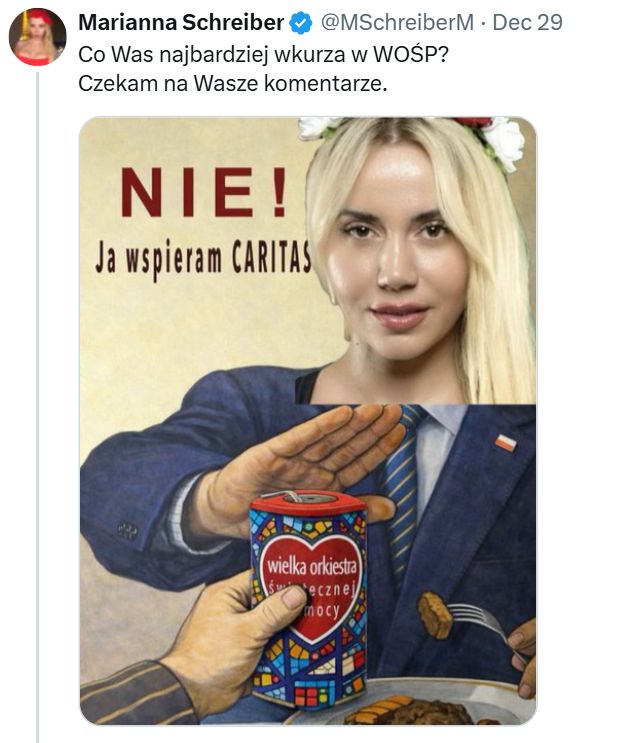This screenshot has width=637, height=743.
Task: Click the Czekam na Wasze komentarze line
Action: pyautogui.click(x=233, y=83)
